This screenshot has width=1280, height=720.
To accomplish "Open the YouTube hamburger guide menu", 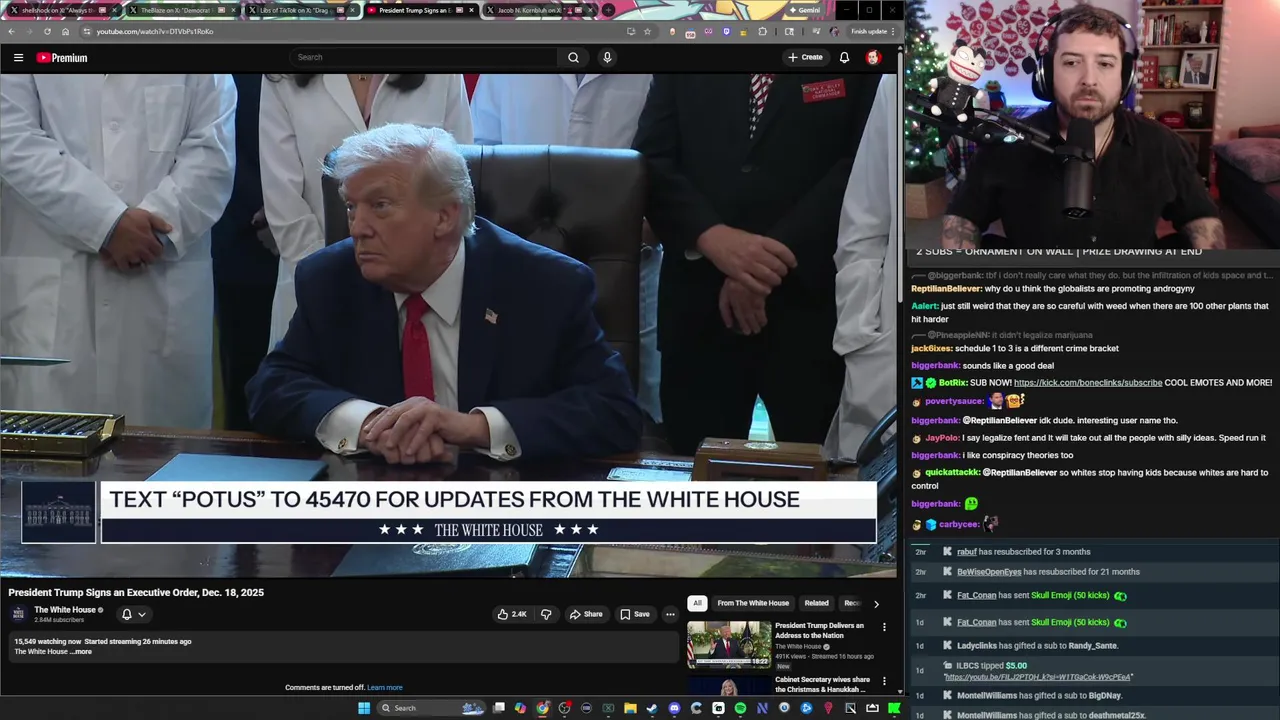I will pos(18,57).
